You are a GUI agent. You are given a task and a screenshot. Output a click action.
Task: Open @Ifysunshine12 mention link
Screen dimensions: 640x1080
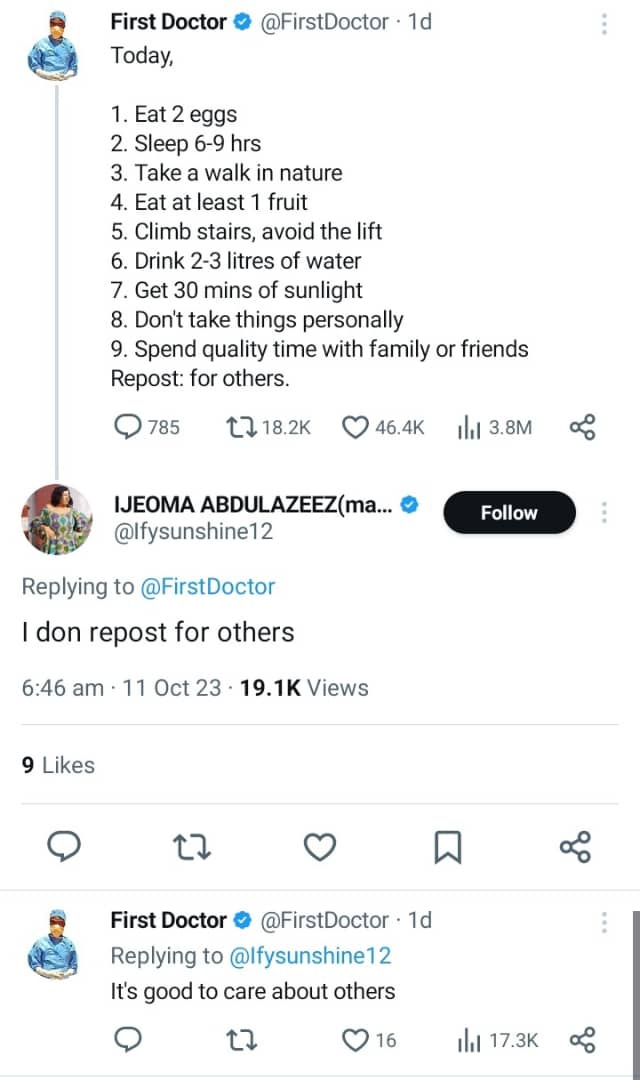[x=310, y=955]
